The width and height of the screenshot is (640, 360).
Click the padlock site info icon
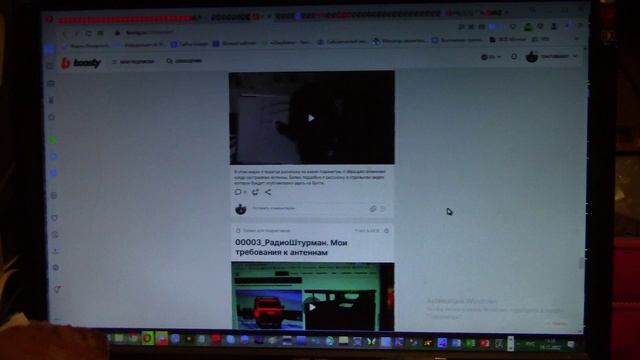pyautogui.click(x=118, y=33)
